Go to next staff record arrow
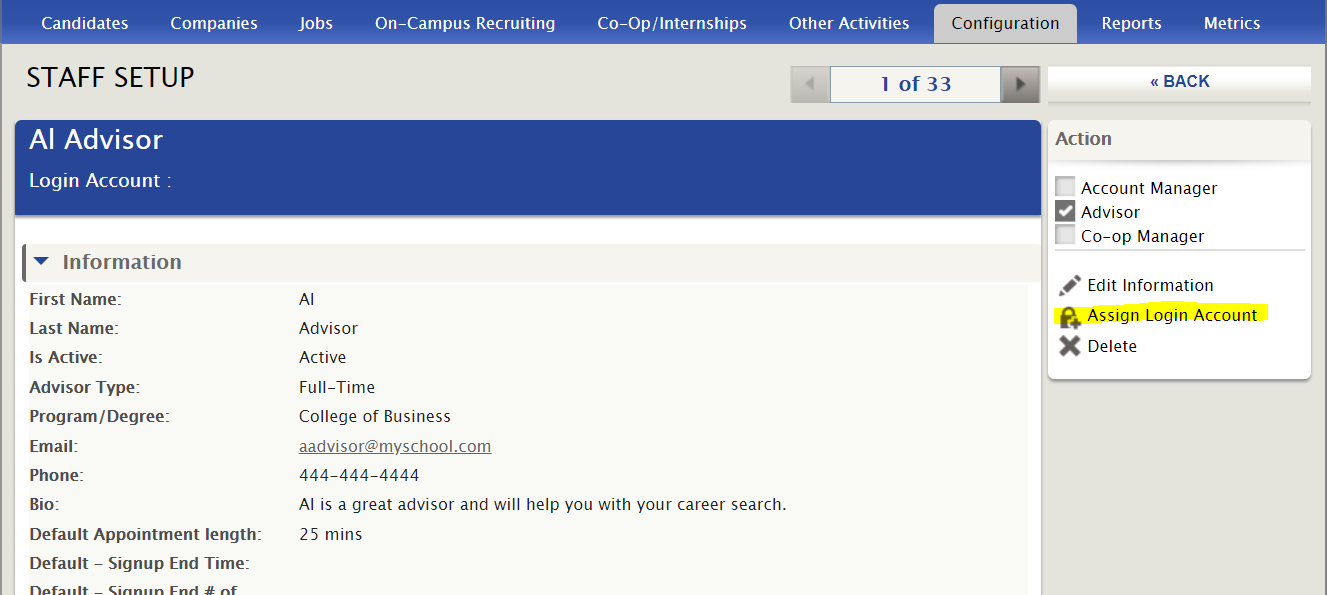This screenshot has width=1327, height=595. tap(1020, 84)
